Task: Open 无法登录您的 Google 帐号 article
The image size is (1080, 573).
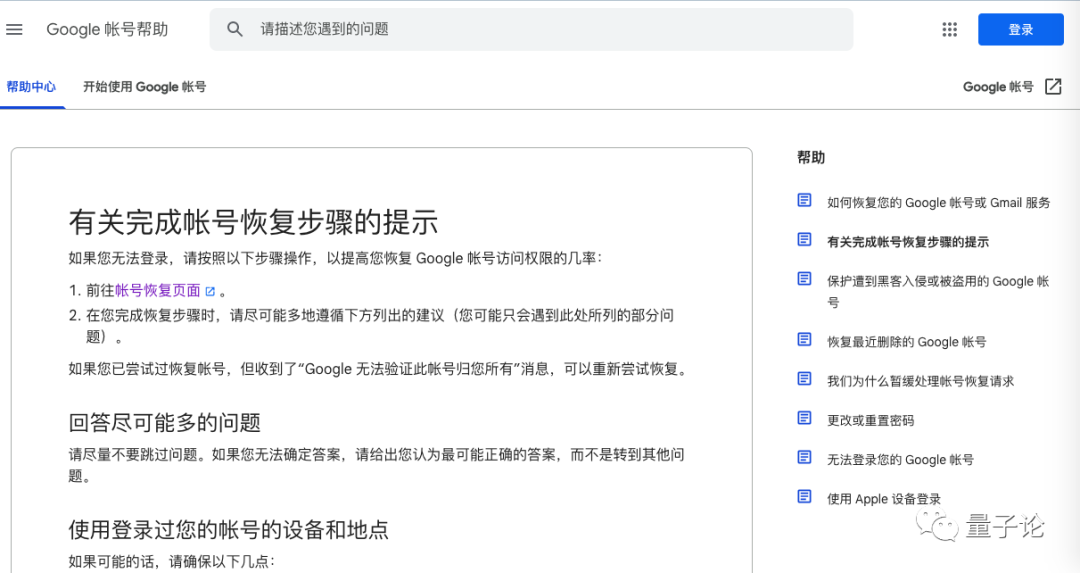Action: click(900, 459)
